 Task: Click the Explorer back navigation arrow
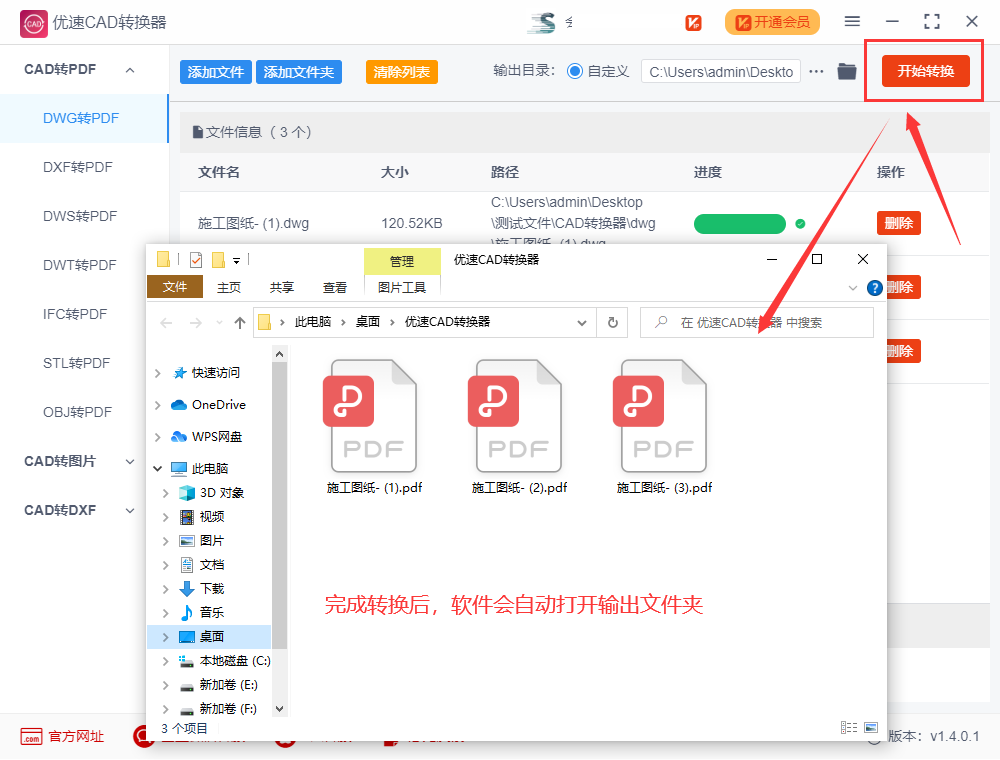click(x=166, y=323)
